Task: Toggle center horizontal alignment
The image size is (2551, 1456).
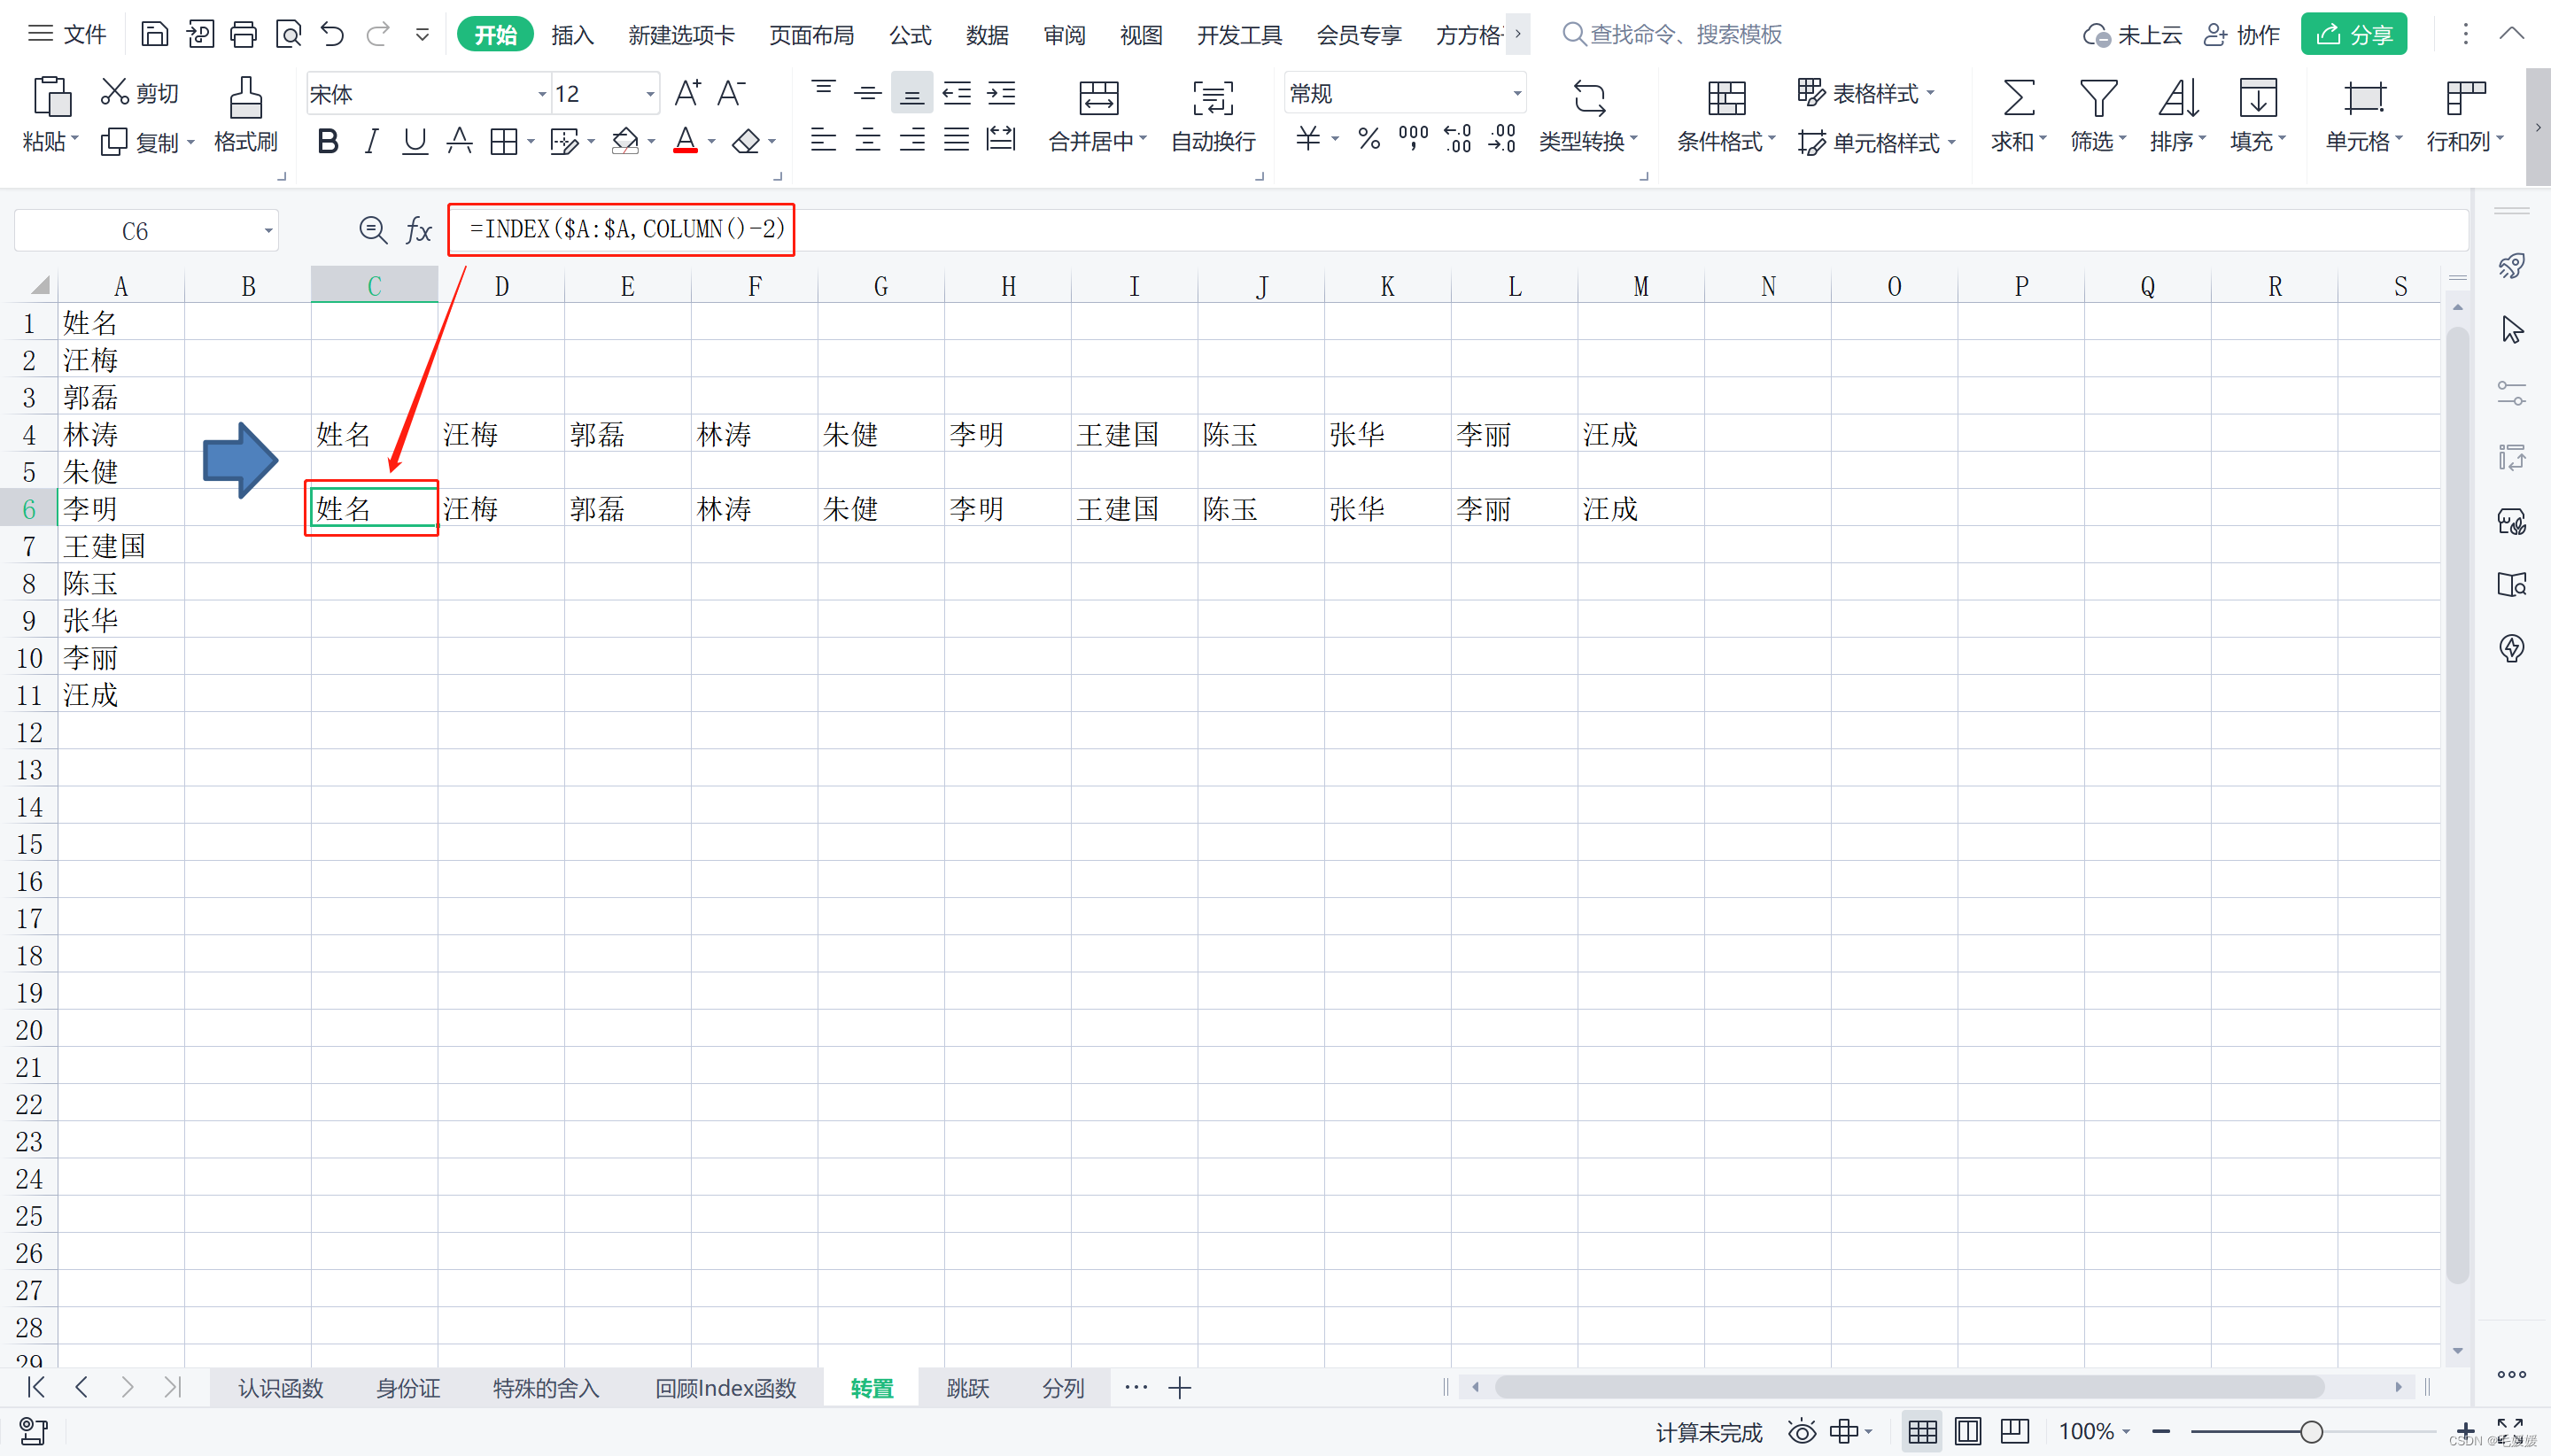Action: pos(867,139)
